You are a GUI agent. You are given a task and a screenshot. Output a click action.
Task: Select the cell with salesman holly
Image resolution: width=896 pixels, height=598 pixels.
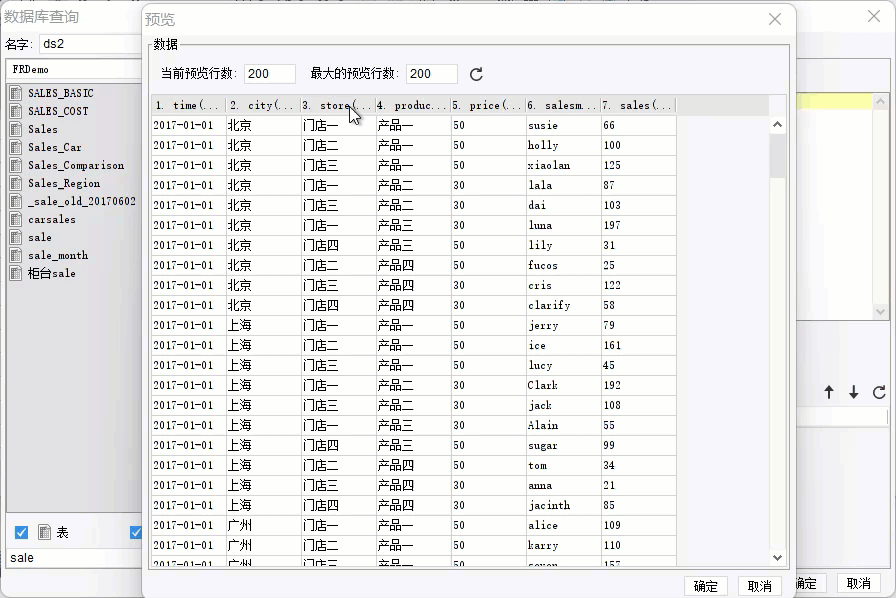(x=563, y=145)
